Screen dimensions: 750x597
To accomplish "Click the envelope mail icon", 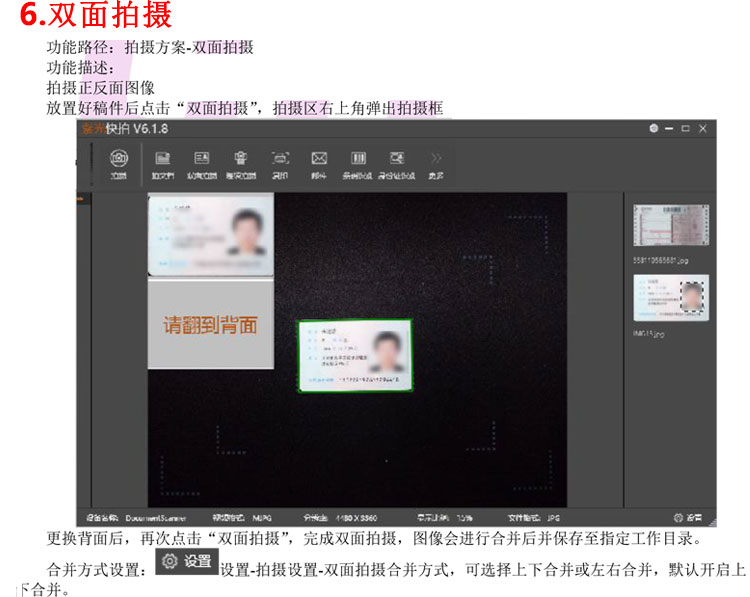I will pyautogui.click(x=319, y=161).
